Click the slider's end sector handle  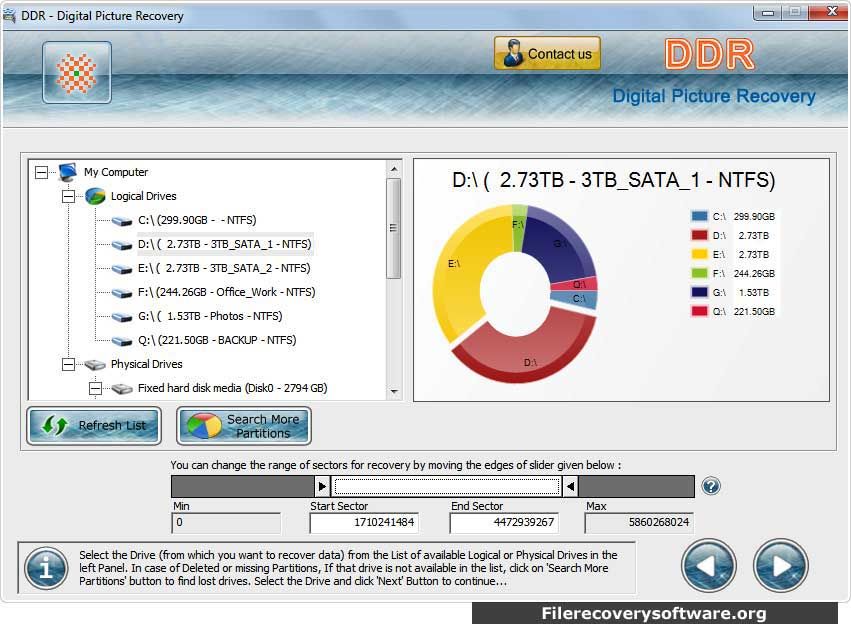point(570,486)
